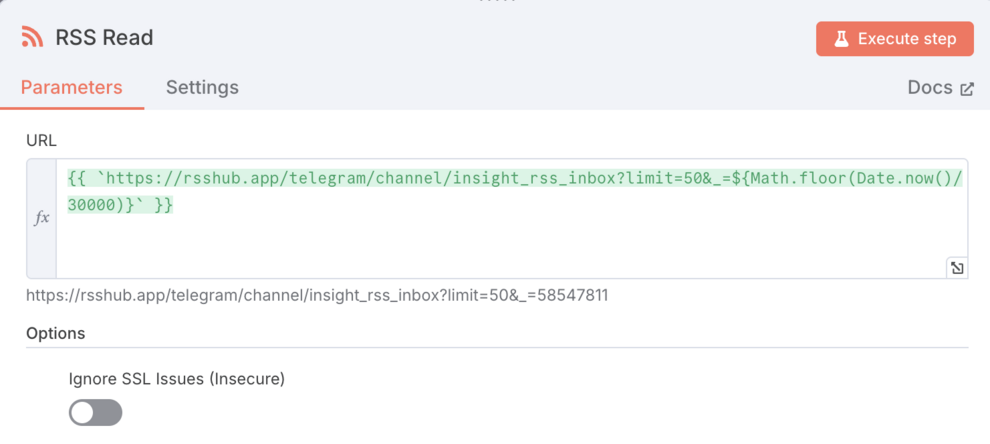Click the resolved URL preview text
The height and width of the screenshot is (444, 990).
click(x=316, y=295)
